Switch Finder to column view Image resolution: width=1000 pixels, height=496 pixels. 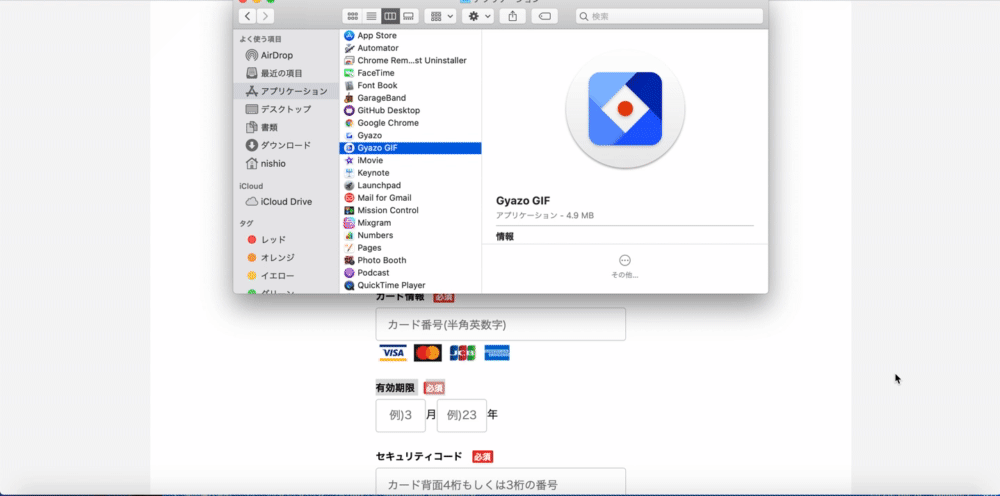pyautogui.click(x=390, y=16)
